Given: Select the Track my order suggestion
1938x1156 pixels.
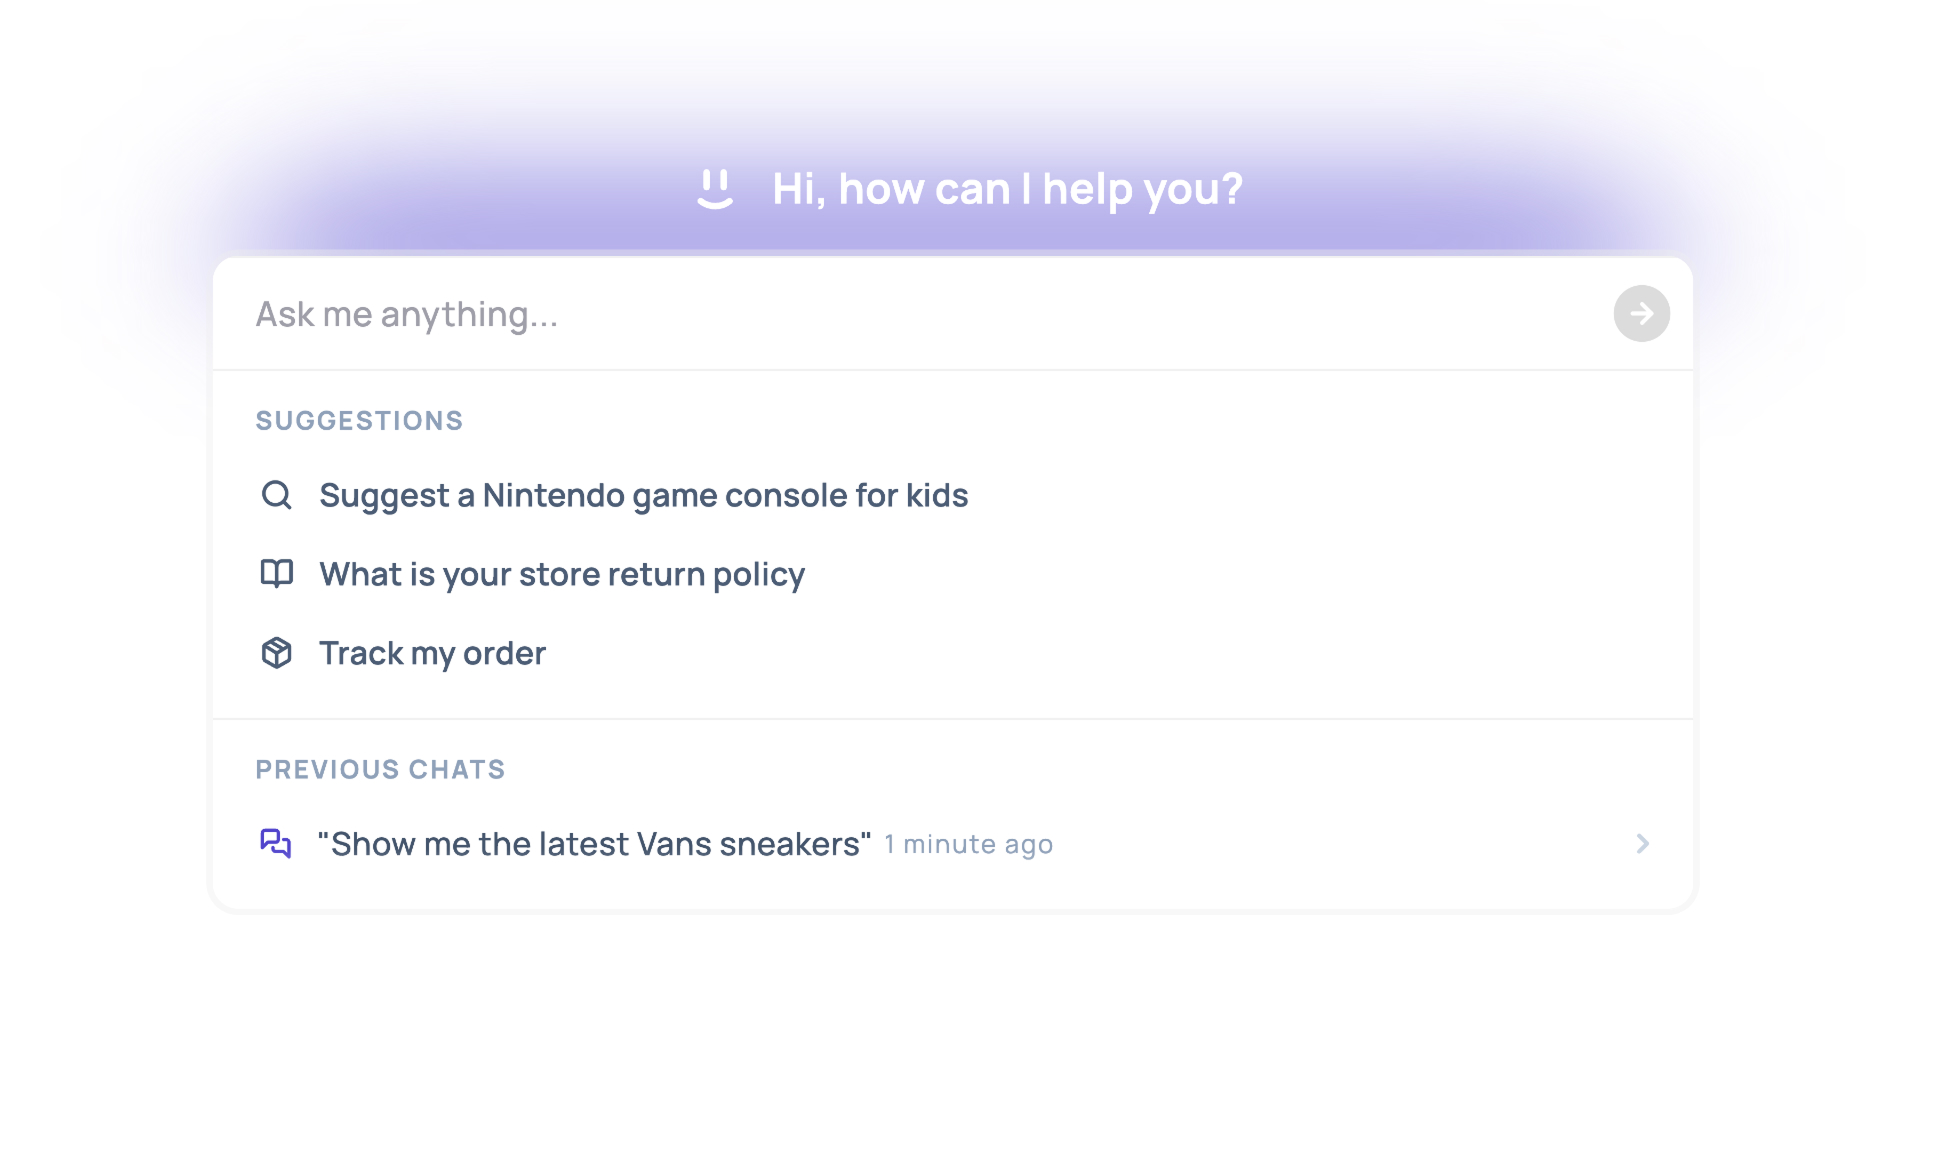Looking at the screenshot, I should (x=432, y=653).
